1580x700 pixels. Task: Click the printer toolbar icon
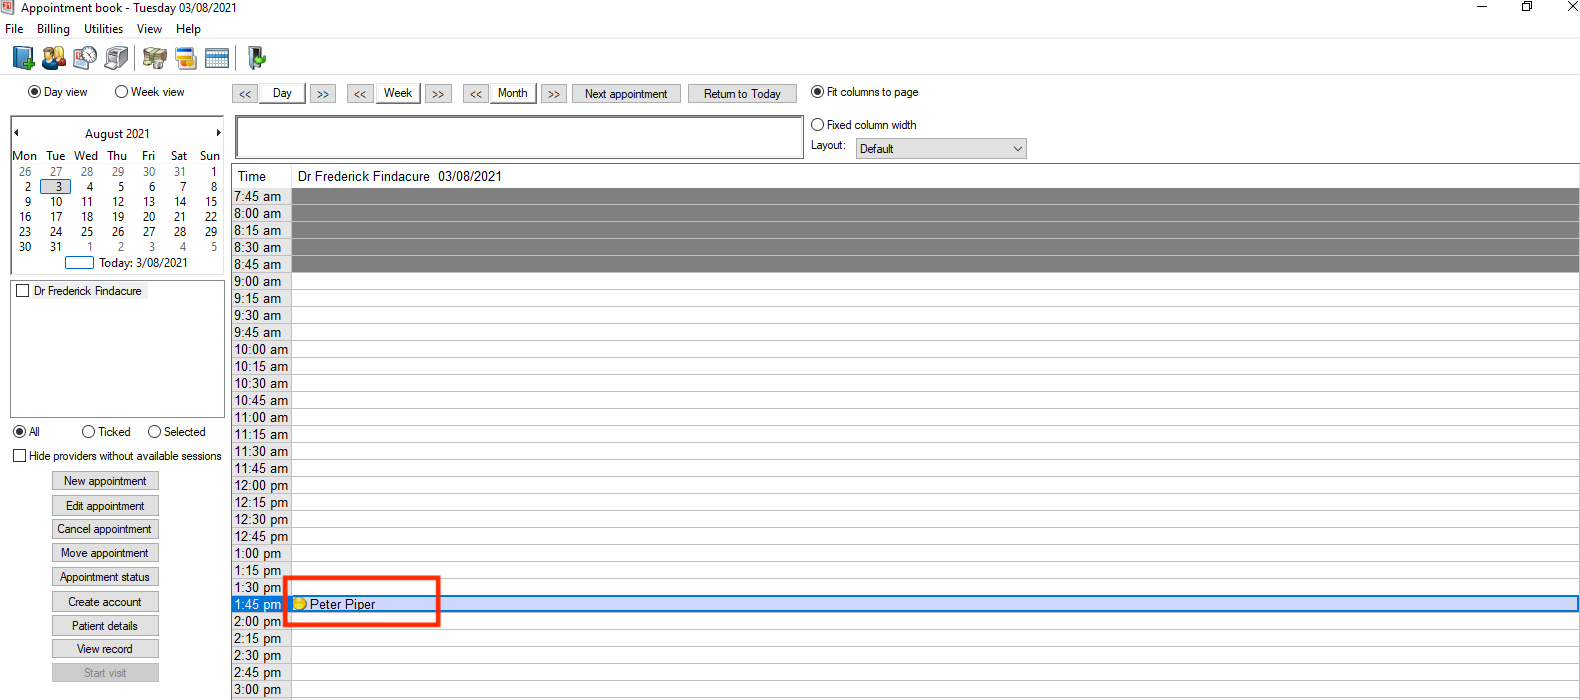(117, 58)
